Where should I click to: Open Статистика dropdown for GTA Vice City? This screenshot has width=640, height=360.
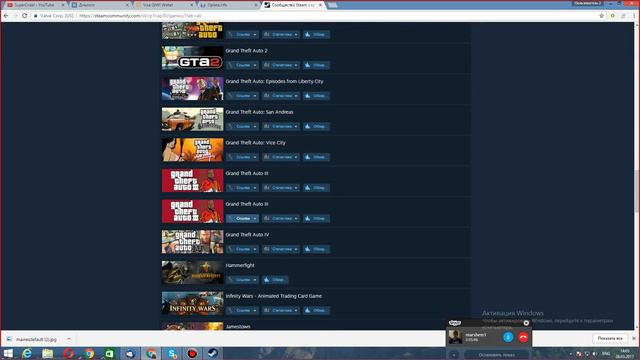click(281, 157)
